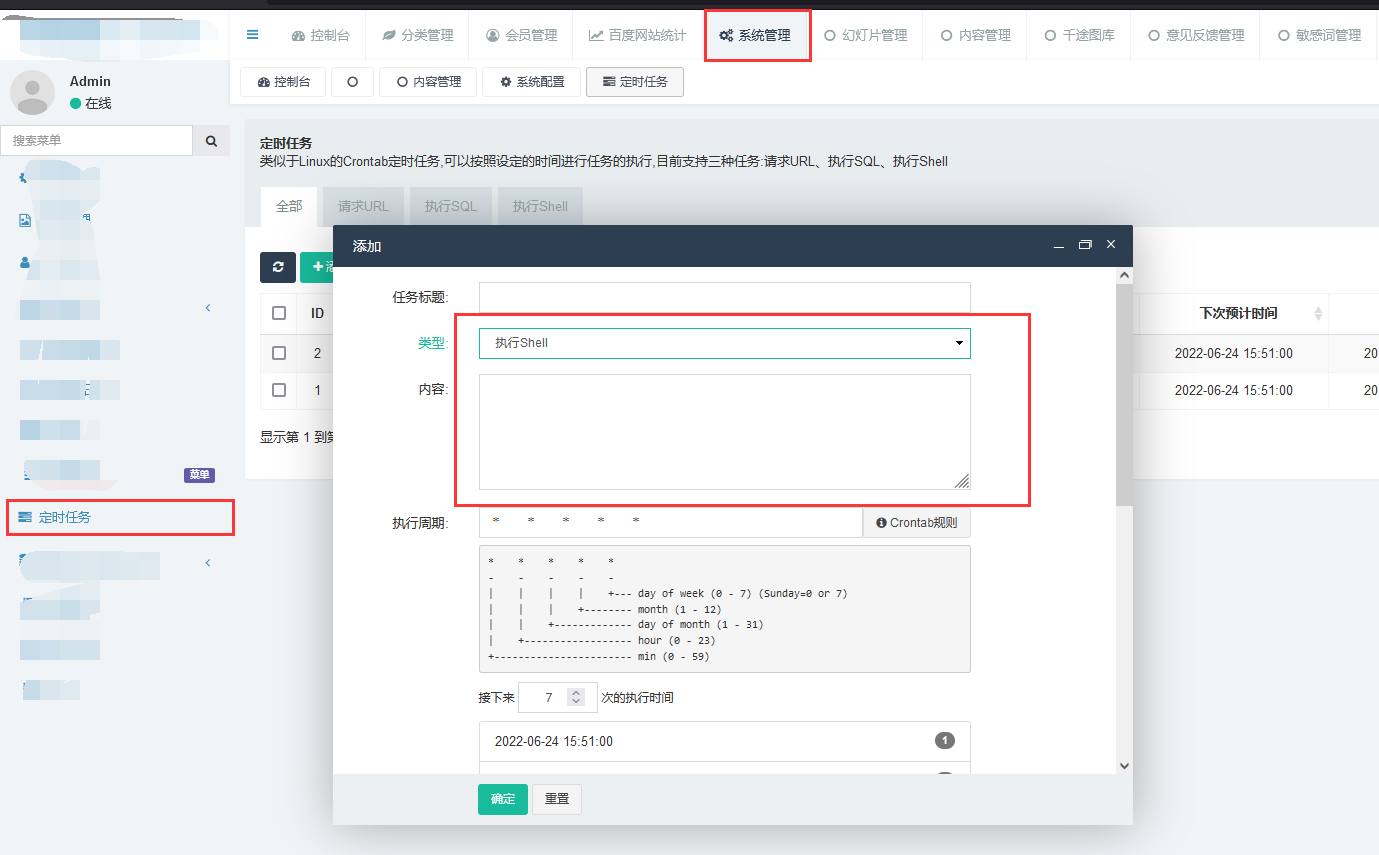Click the 任务标题 input field
1379x855 pixels.
coord(724,297)
